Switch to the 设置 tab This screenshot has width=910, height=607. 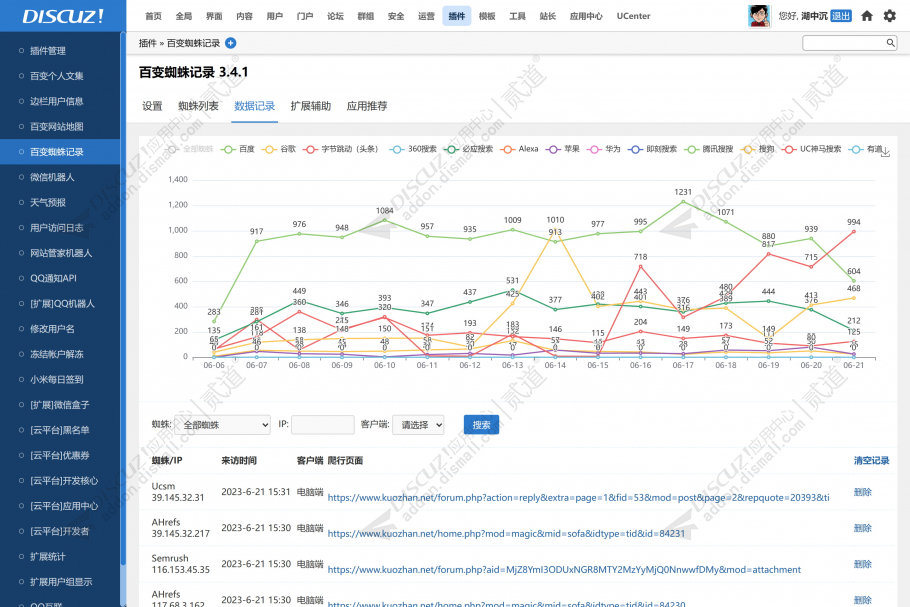[x=152, y=106]
